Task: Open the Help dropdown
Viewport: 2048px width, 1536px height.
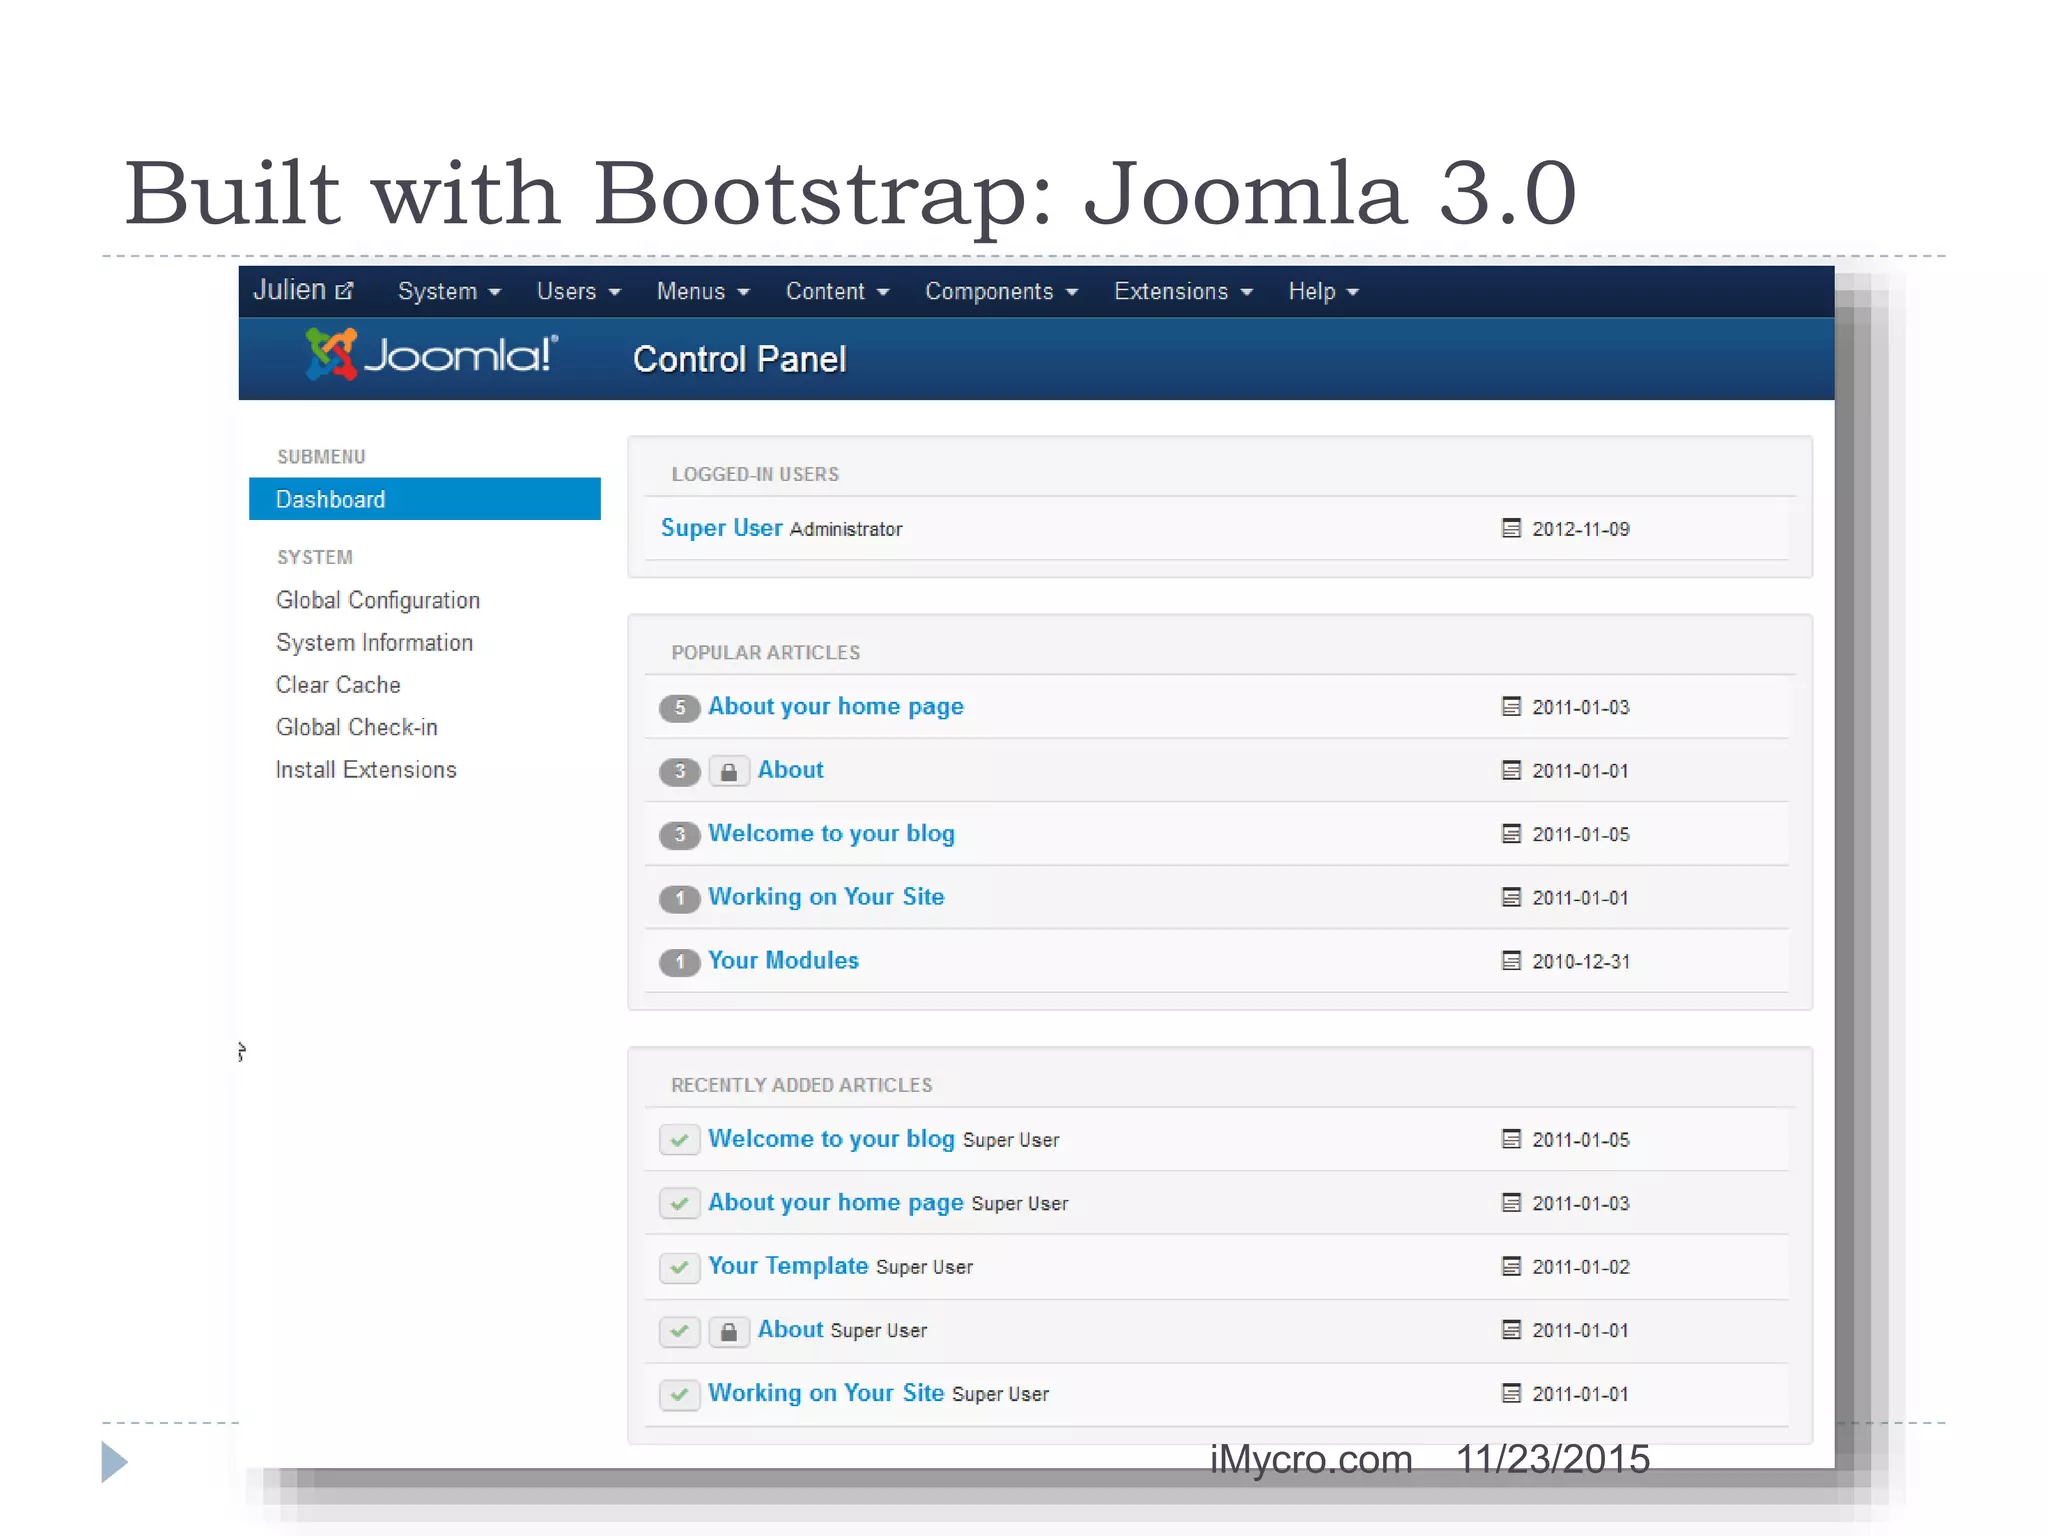Action: pyautogui.click(x=1323, y=291)
